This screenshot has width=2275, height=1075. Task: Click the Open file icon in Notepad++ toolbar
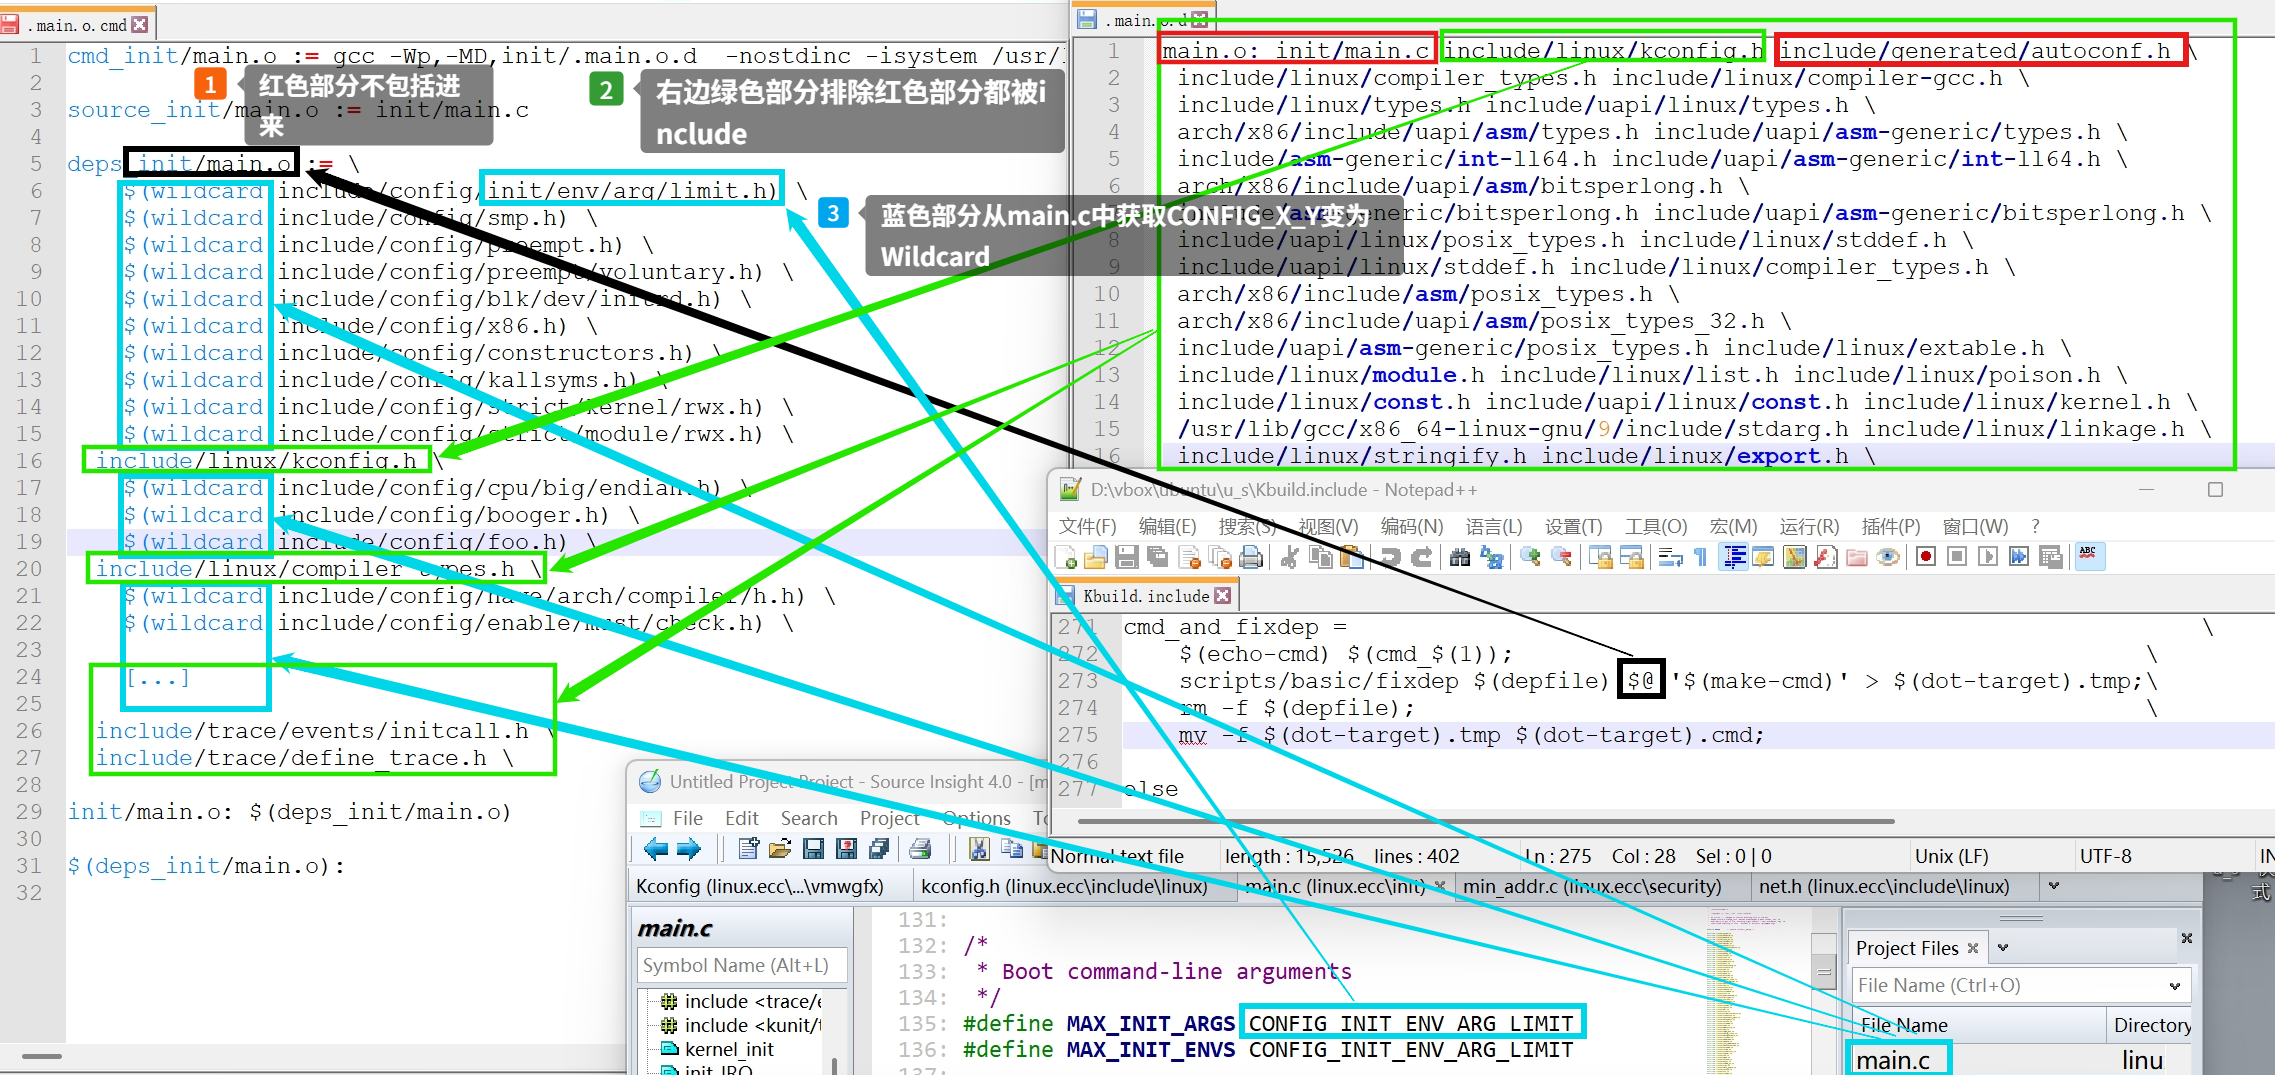1095,557
